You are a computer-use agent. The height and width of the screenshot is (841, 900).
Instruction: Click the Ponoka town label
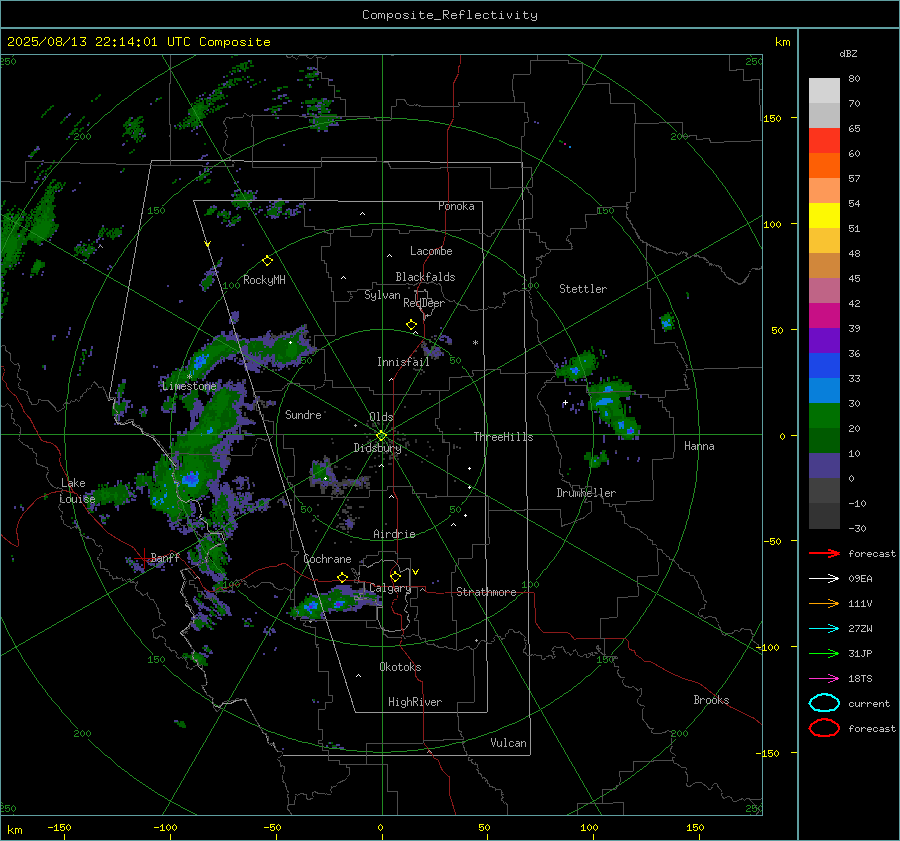456,207
